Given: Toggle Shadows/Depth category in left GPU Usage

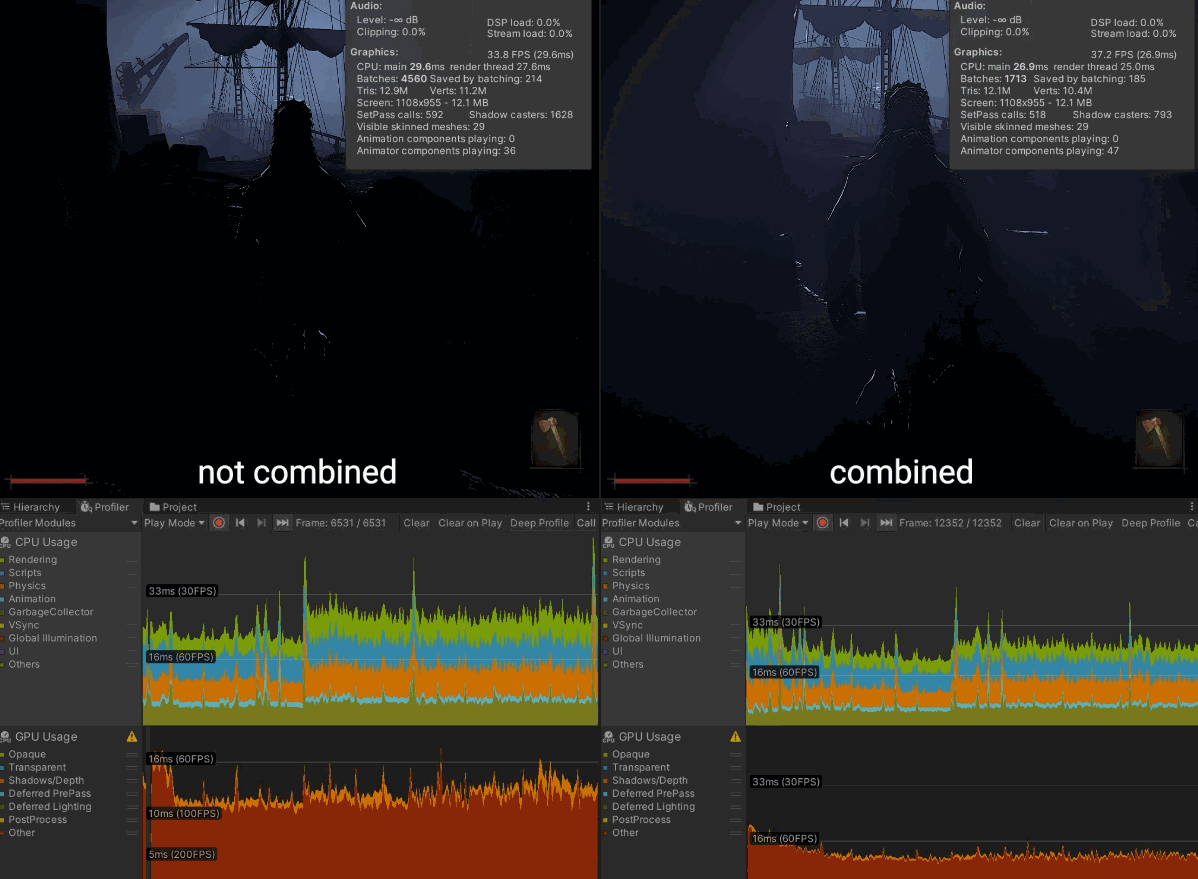Looking at the screenshot, I should pos(46,781).
